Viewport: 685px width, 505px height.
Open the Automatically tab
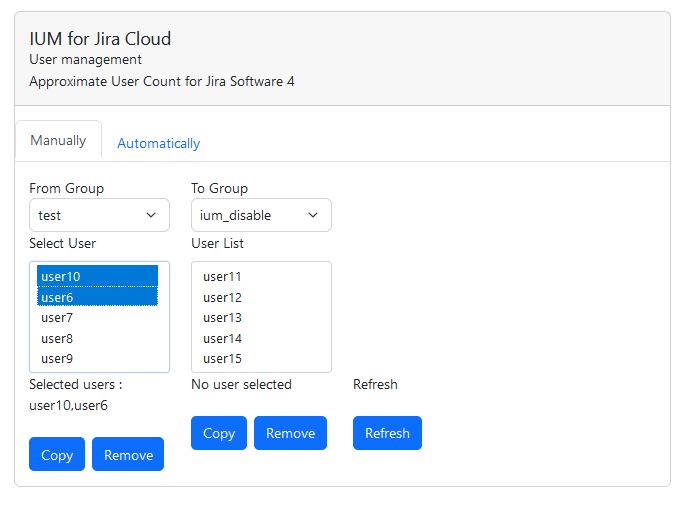coord(158,143)
